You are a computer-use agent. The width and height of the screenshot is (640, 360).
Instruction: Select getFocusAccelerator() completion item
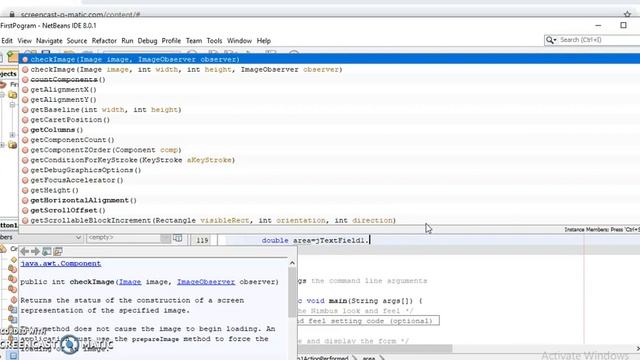tap(329, 180)
